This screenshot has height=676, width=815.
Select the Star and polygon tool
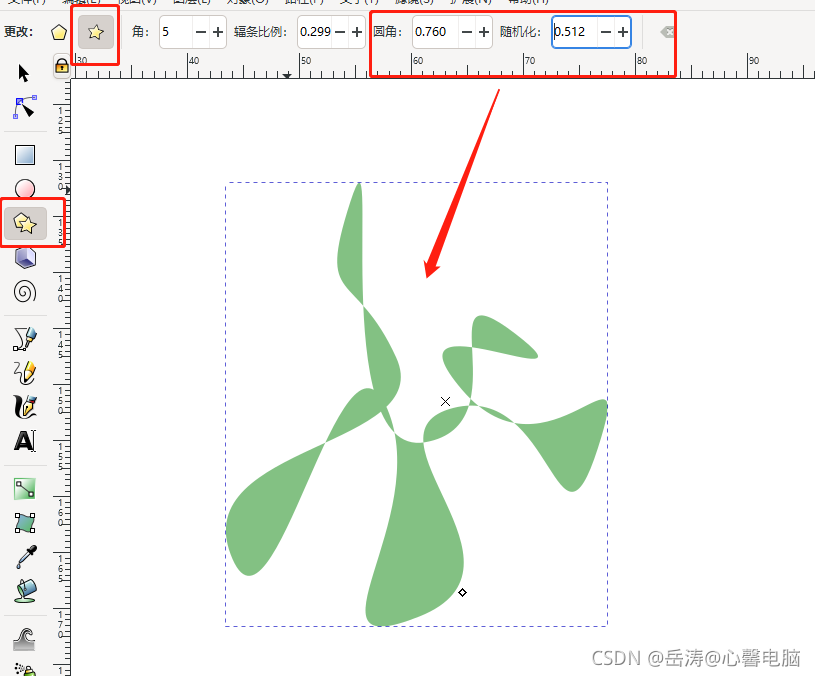pyautogui.click(x=25, y=223)
